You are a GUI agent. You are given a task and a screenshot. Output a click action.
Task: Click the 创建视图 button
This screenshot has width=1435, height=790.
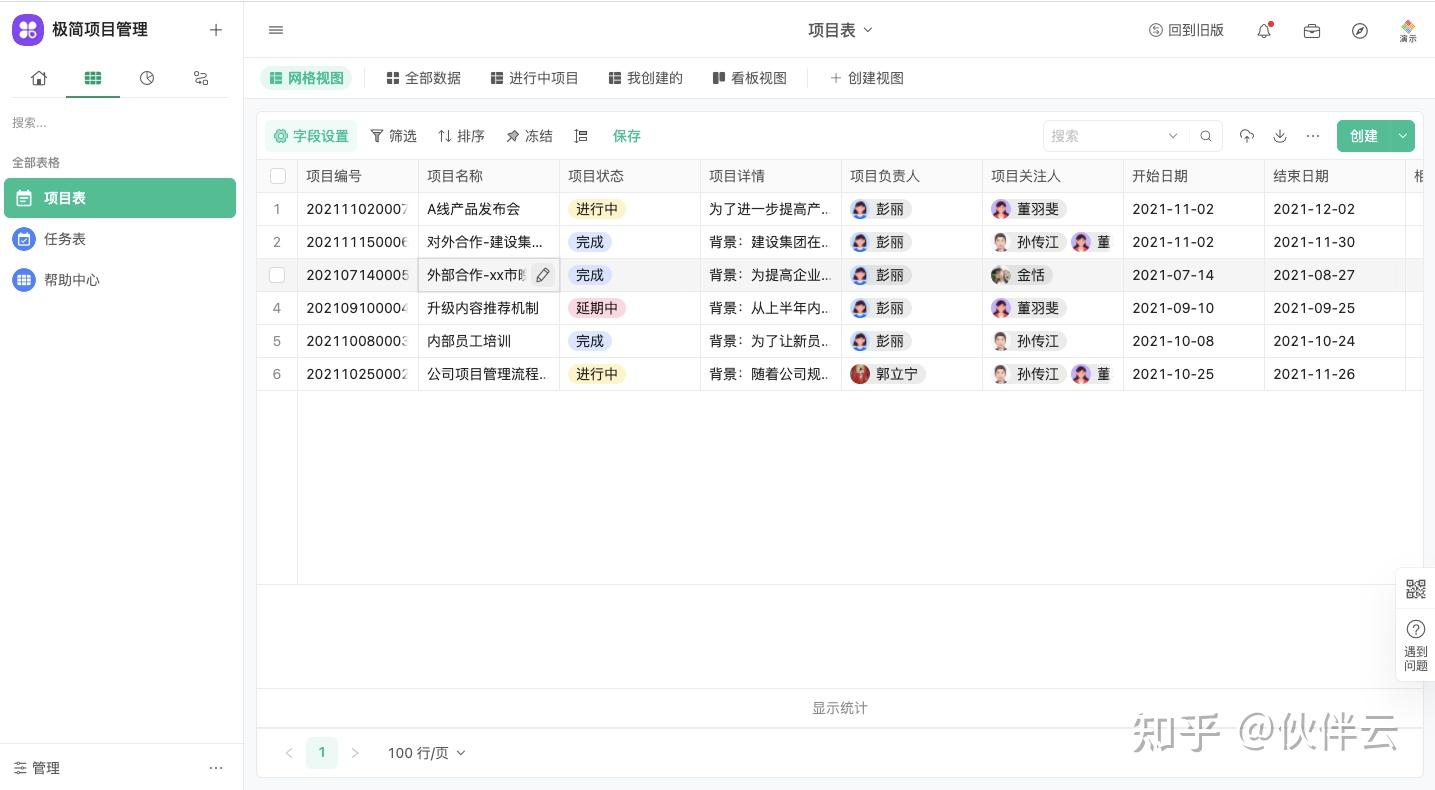point(866,78)
